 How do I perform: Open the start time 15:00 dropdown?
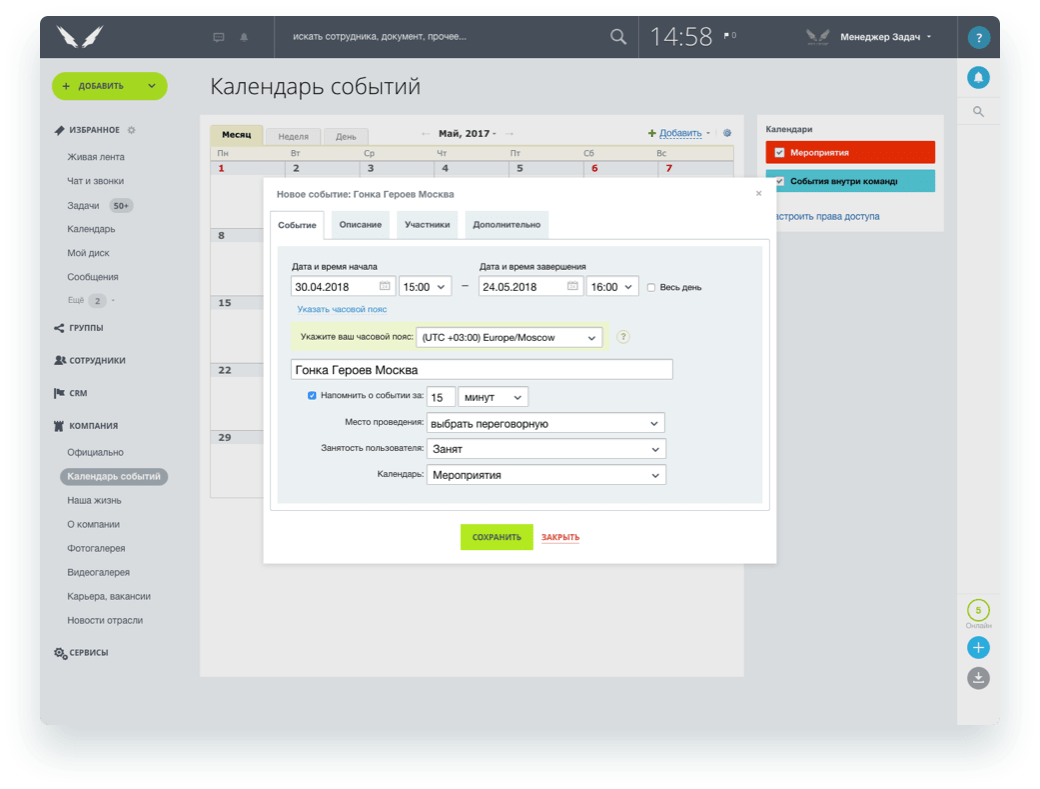pos(425,286)
